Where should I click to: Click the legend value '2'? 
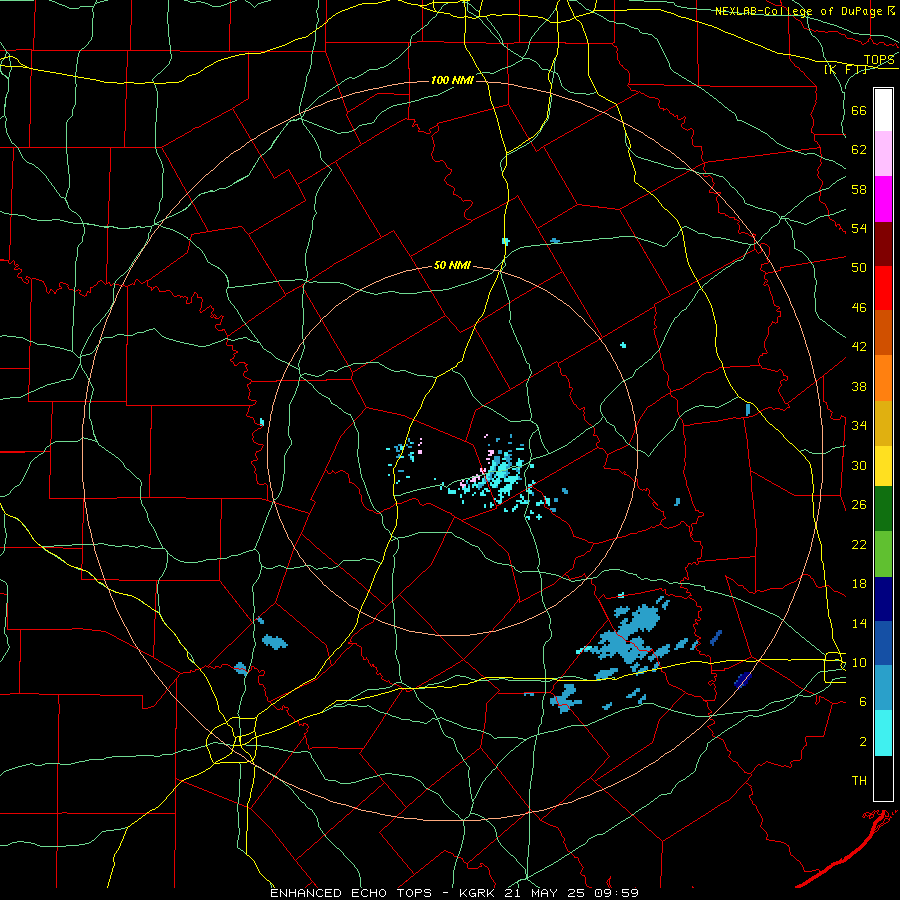pyautogui.click(x=863, y=742)
